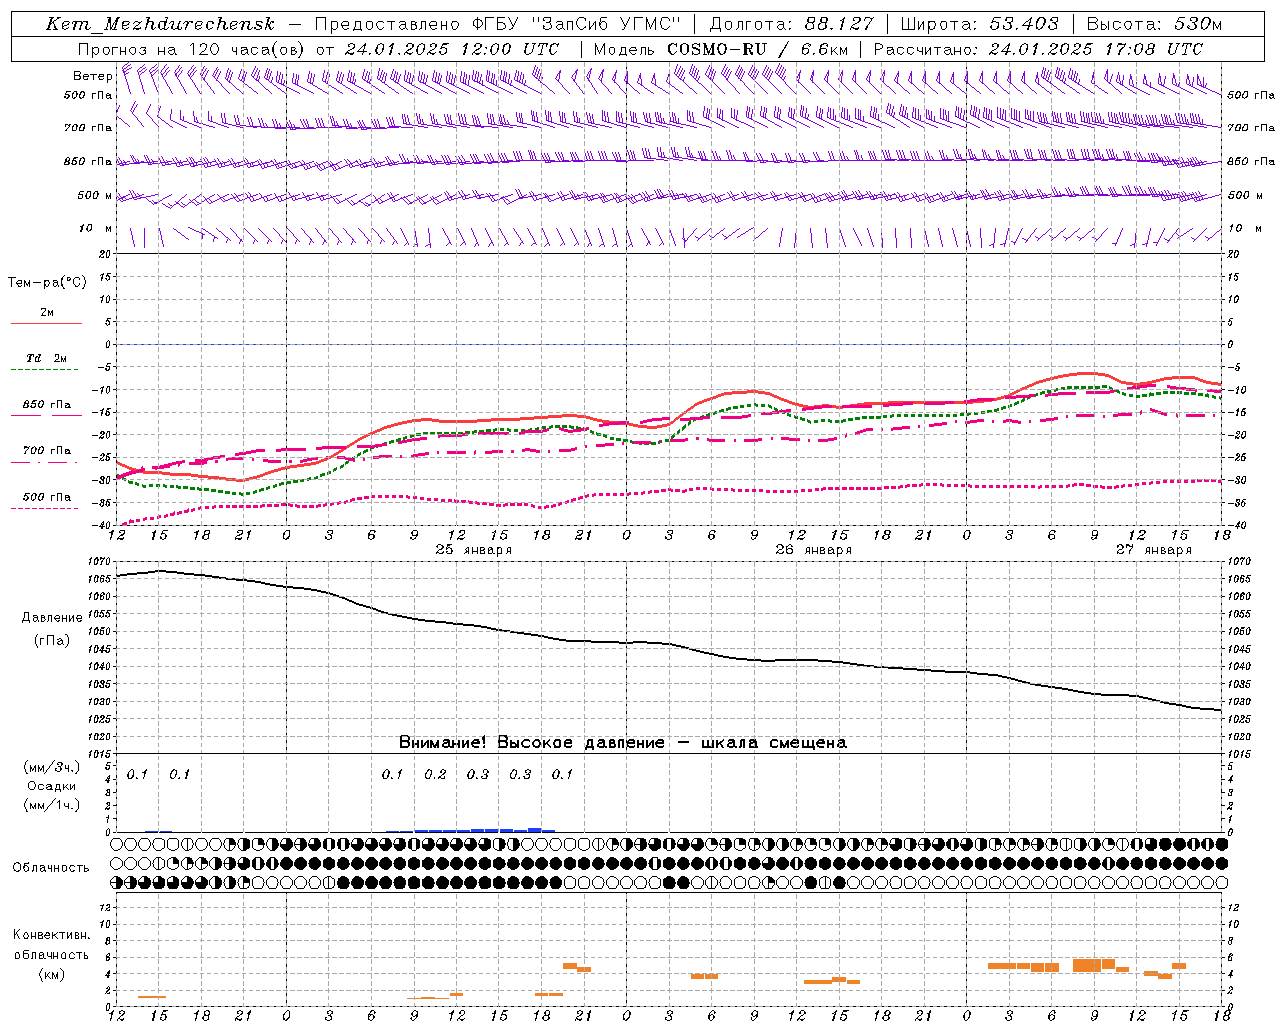Click the 'Давление' pressure label
Image resolution: width=1280 pixels, height=1024 pixels.
[51, 618]
